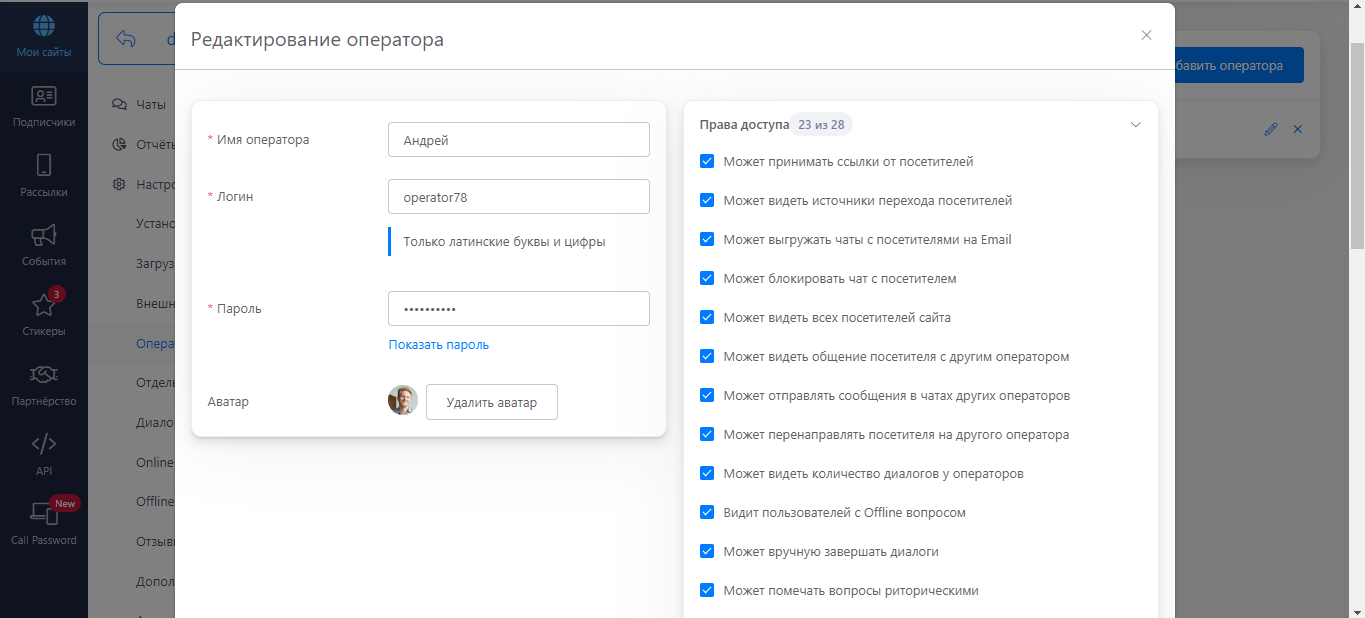
Task: Click the Рассылки phone icon
Action: point(44,166)
